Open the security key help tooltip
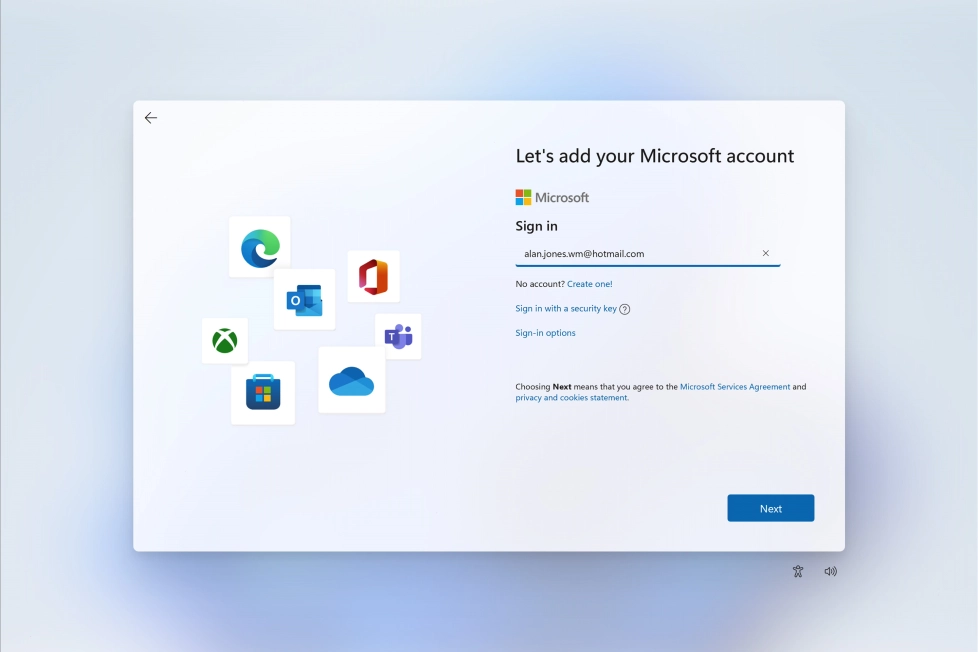978x652 pixels. (624, 309)
